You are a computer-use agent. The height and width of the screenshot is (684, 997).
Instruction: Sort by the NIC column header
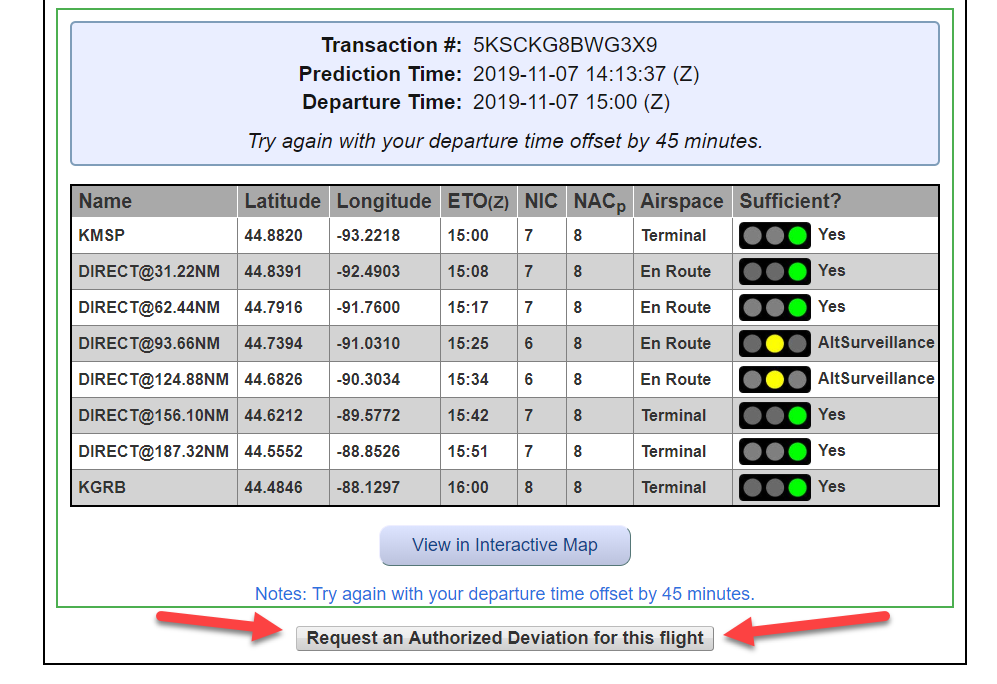541,201
